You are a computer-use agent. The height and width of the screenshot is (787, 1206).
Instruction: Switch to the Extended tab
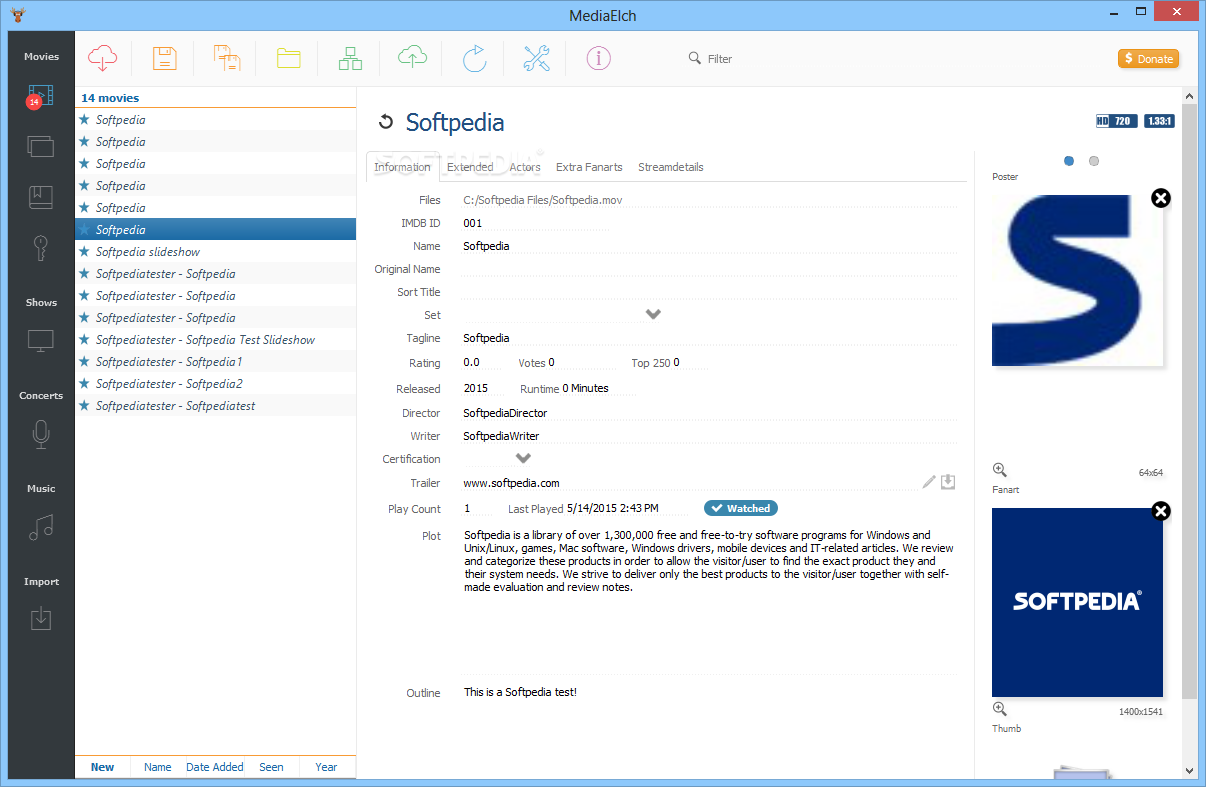point(470,167)
